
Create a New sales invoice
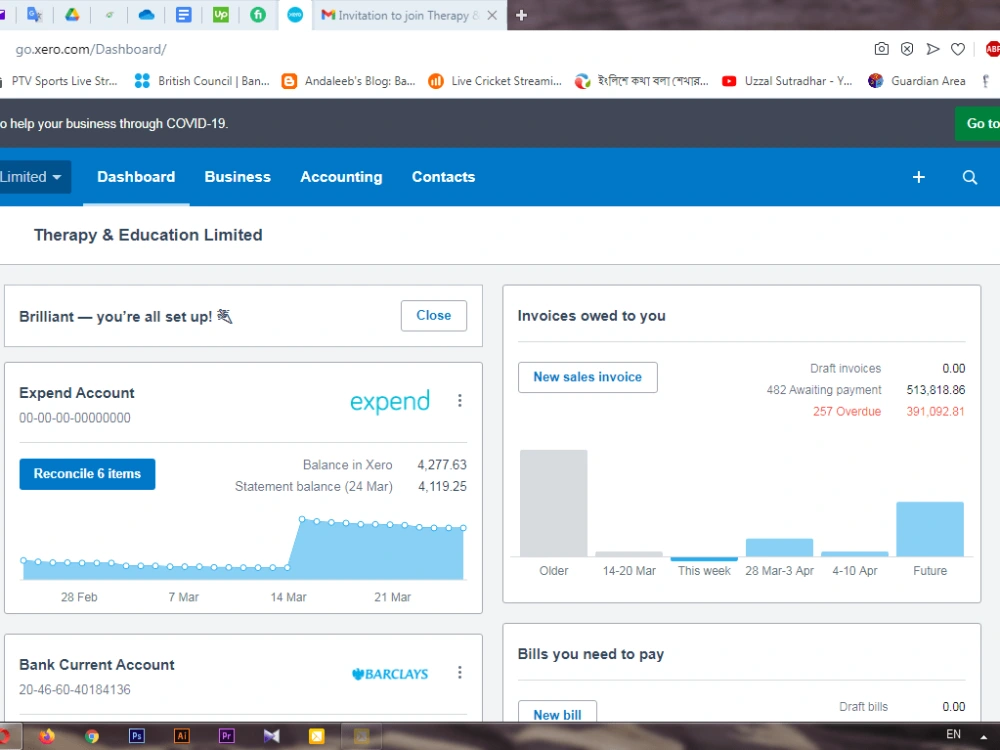pyautogui.click(x=587, y=377)
